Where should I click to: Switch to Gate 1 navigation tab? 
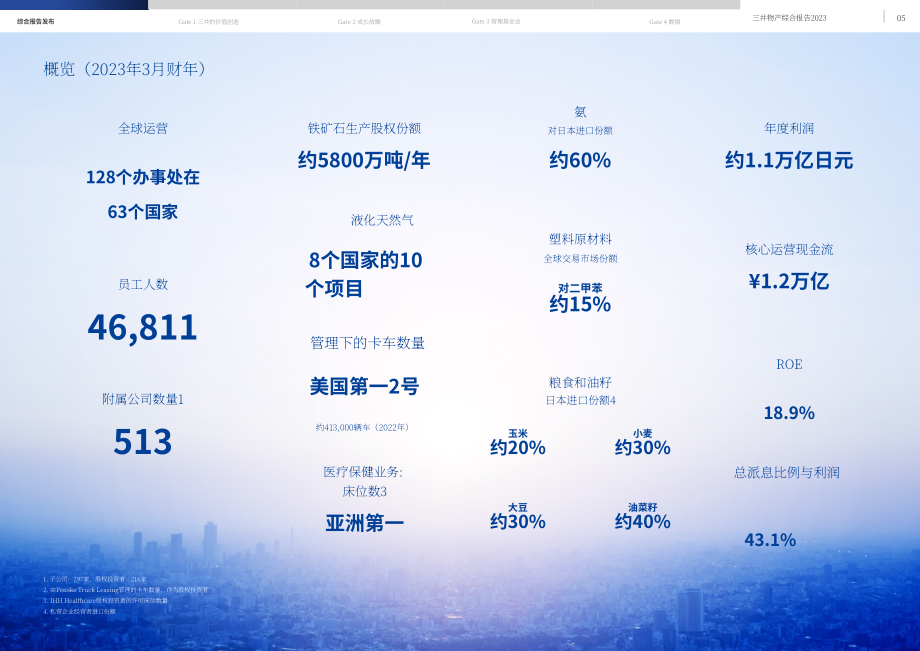(208, 22)
